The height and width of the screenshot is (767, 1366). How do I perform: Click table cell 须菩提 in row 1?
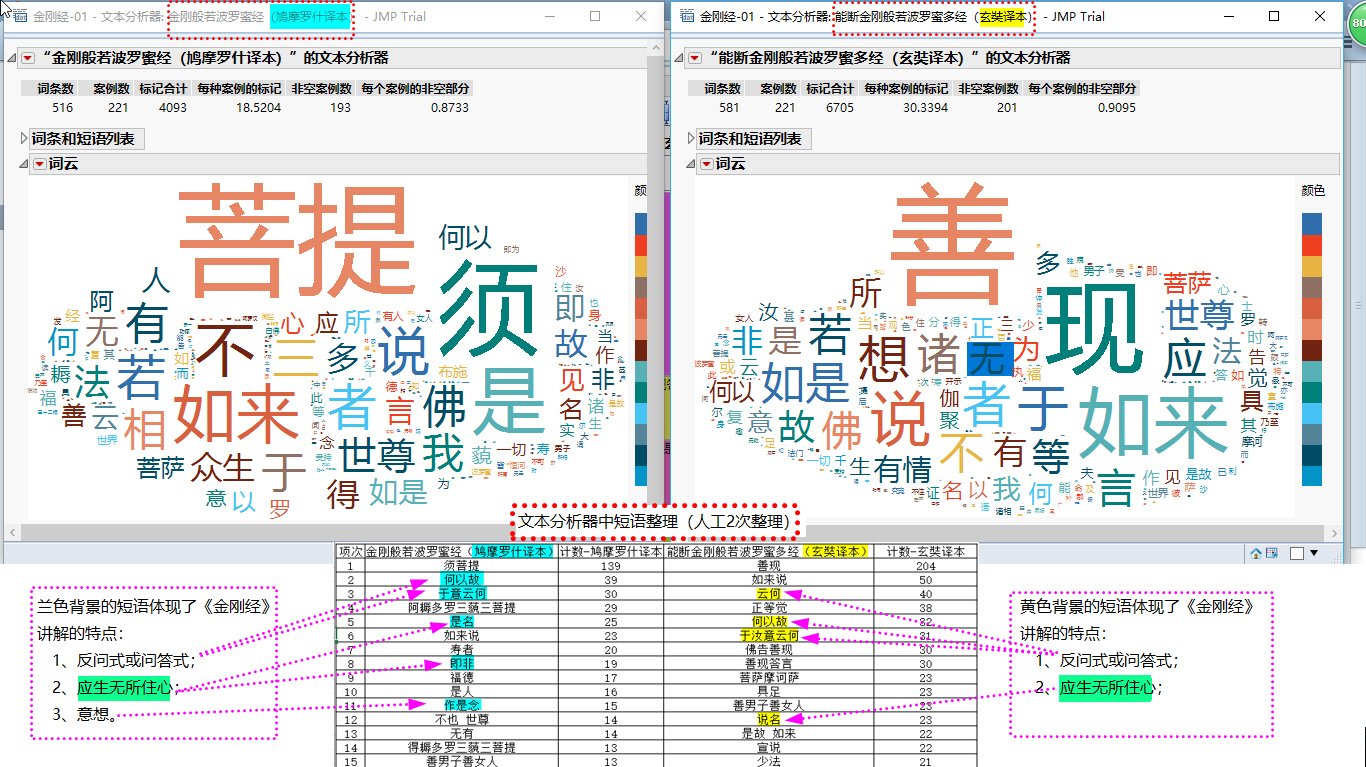coord(461,566)
